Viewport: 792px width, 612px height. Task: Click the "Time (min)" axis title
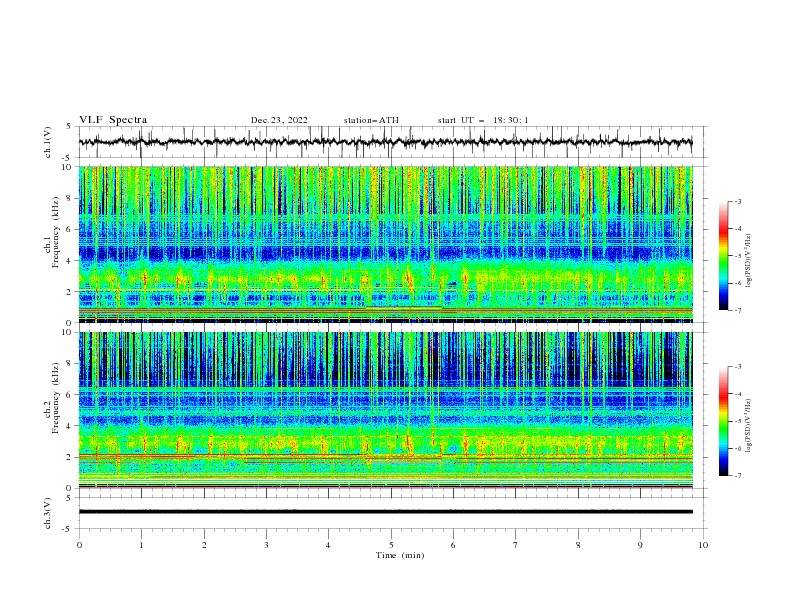click(400, 555)
